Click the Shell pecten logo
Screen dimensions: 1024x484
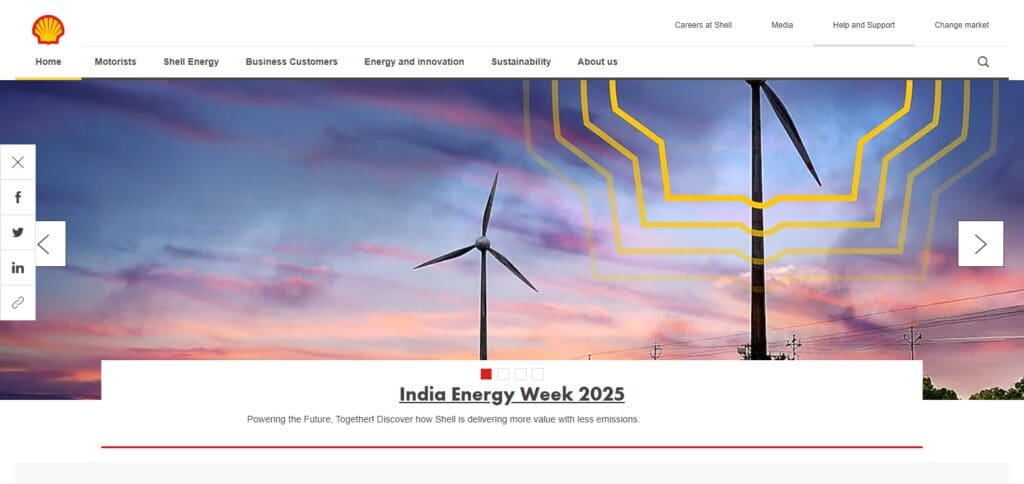tap(48, 29)
